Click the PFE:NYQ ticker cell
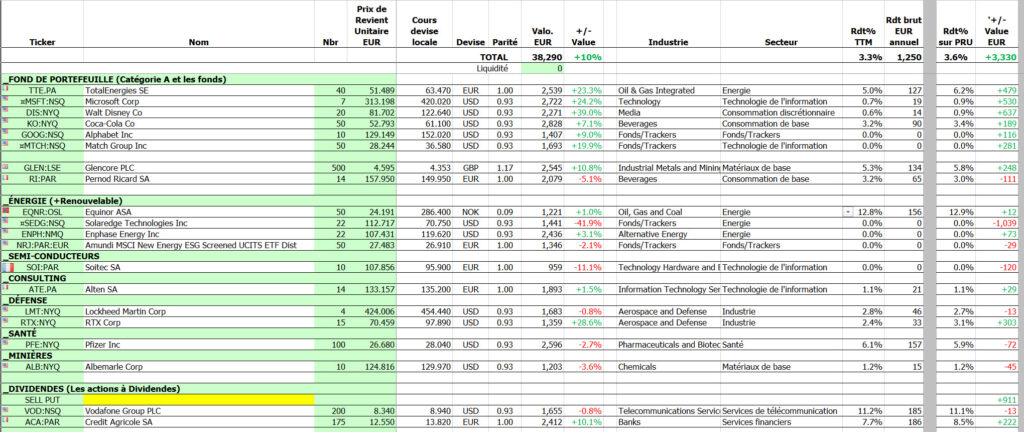The height and width of the screenshot is (432, 1024). point(42,345)
